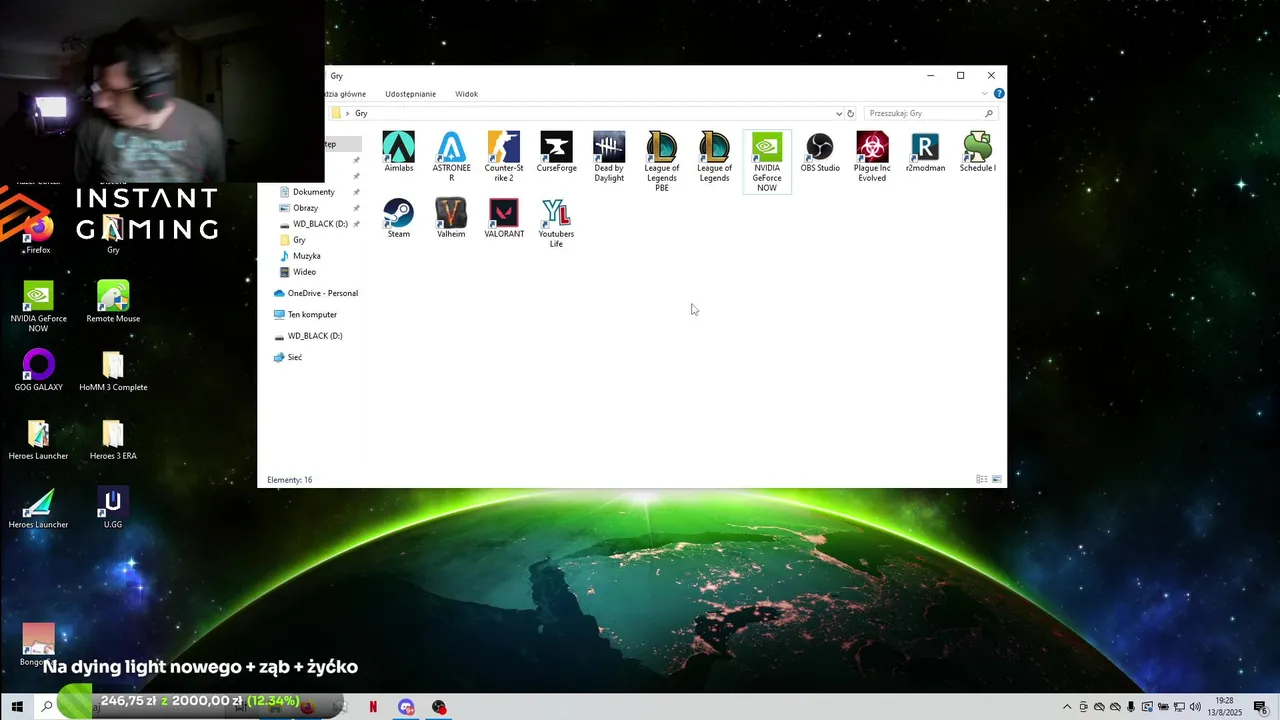Select the Steam shortcut icon
This screenshot has width=1280, height=720.
point(398,218)
